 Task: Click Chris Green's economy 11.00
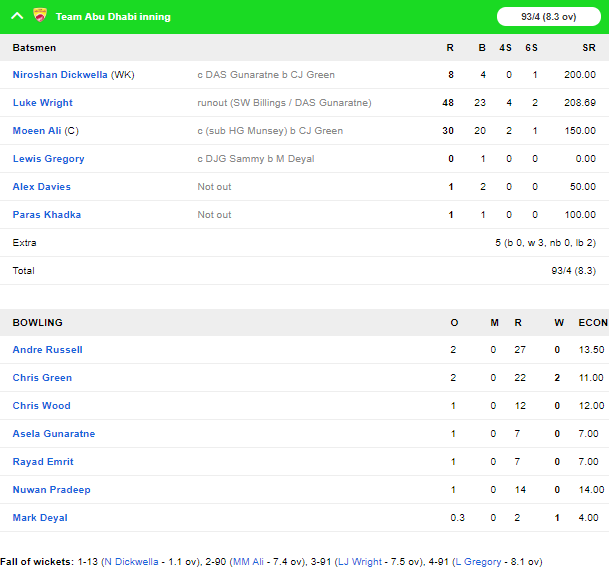click(x=591, y=378)
